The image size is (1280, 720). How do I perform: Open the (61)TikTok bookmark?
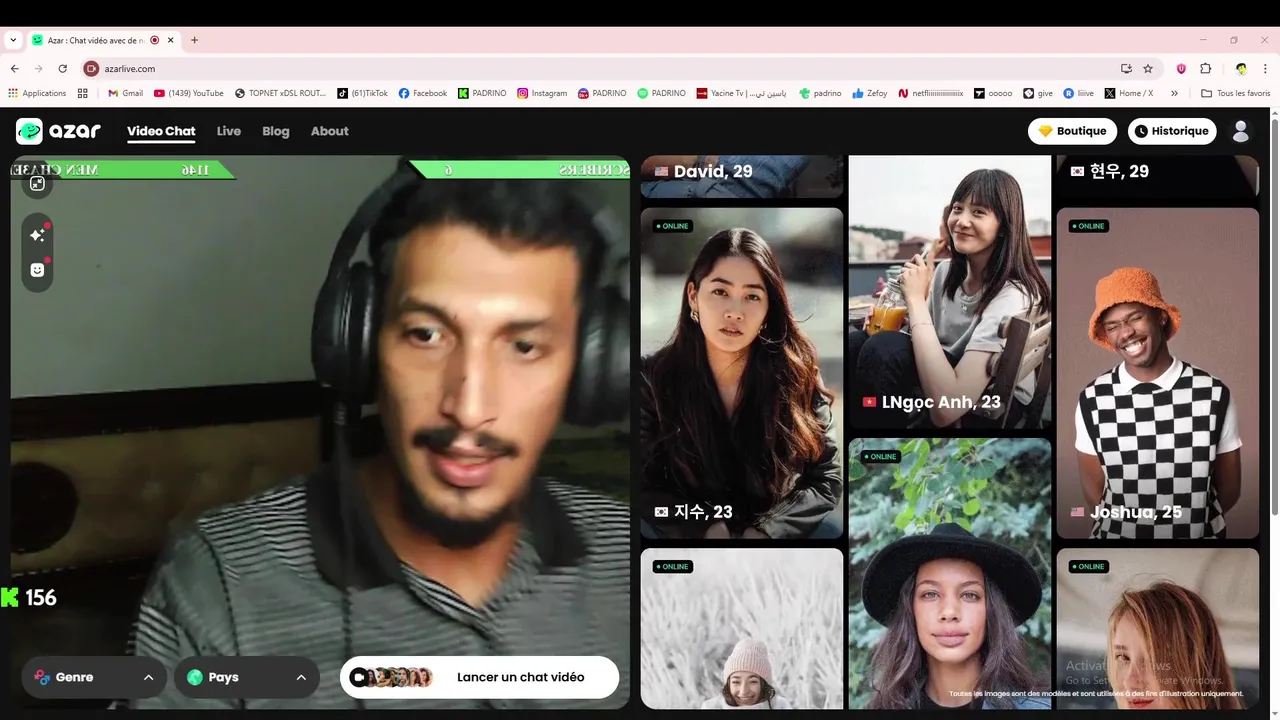click(362, 93)
